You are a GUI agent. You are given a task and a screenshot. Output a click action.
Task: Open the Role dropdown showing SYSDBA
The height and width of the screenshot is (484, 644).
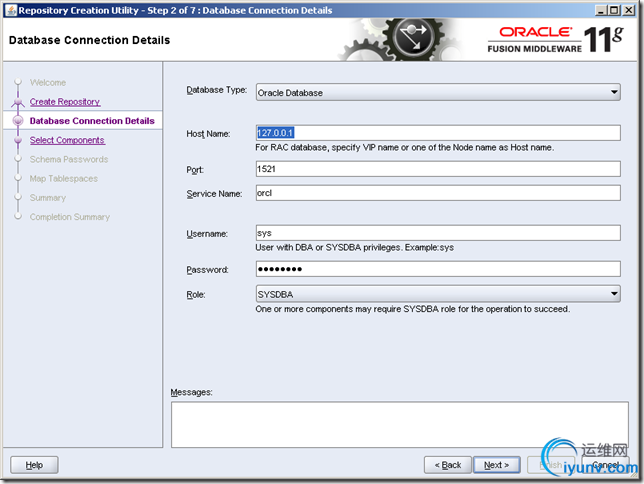pyautogui.click(x=438, y=294)
